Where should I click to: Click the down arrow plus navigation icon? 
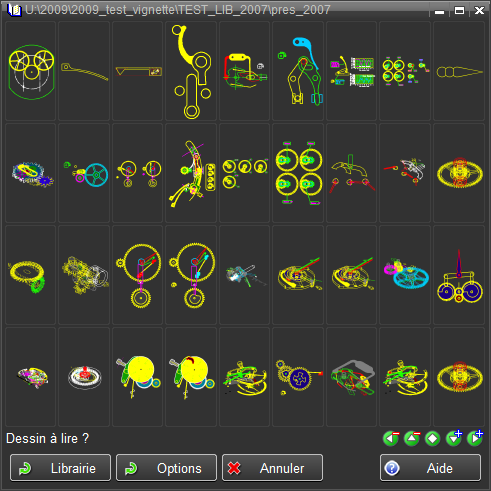pyautogui.click(x=454, y=438)
